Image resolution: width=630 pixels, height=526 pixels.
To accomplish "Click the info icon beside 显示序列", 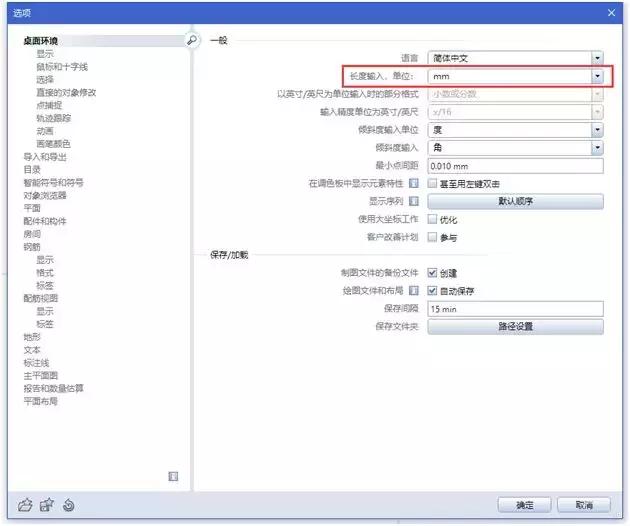I will point(413,201).
